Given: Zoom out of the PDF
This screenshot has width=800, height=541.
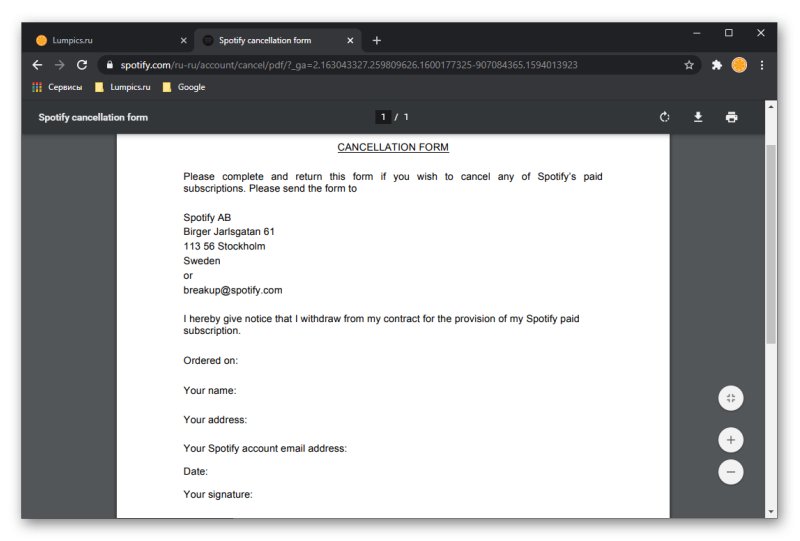Looking at the screenshot, I should tap(731, 472).
